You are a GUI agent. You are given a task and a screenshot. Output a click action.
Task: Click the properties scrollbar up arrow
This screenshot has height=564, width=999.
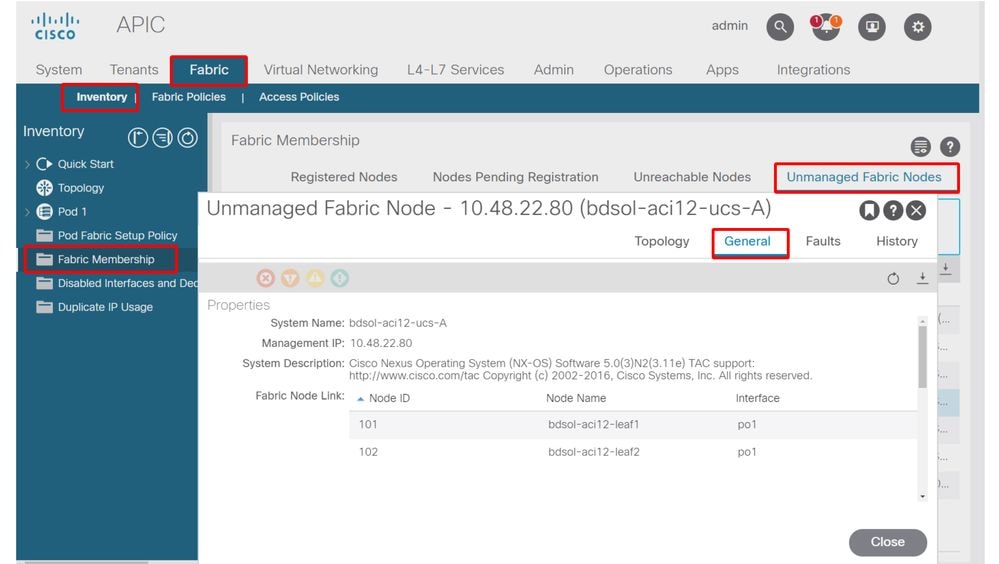[923, 321]
